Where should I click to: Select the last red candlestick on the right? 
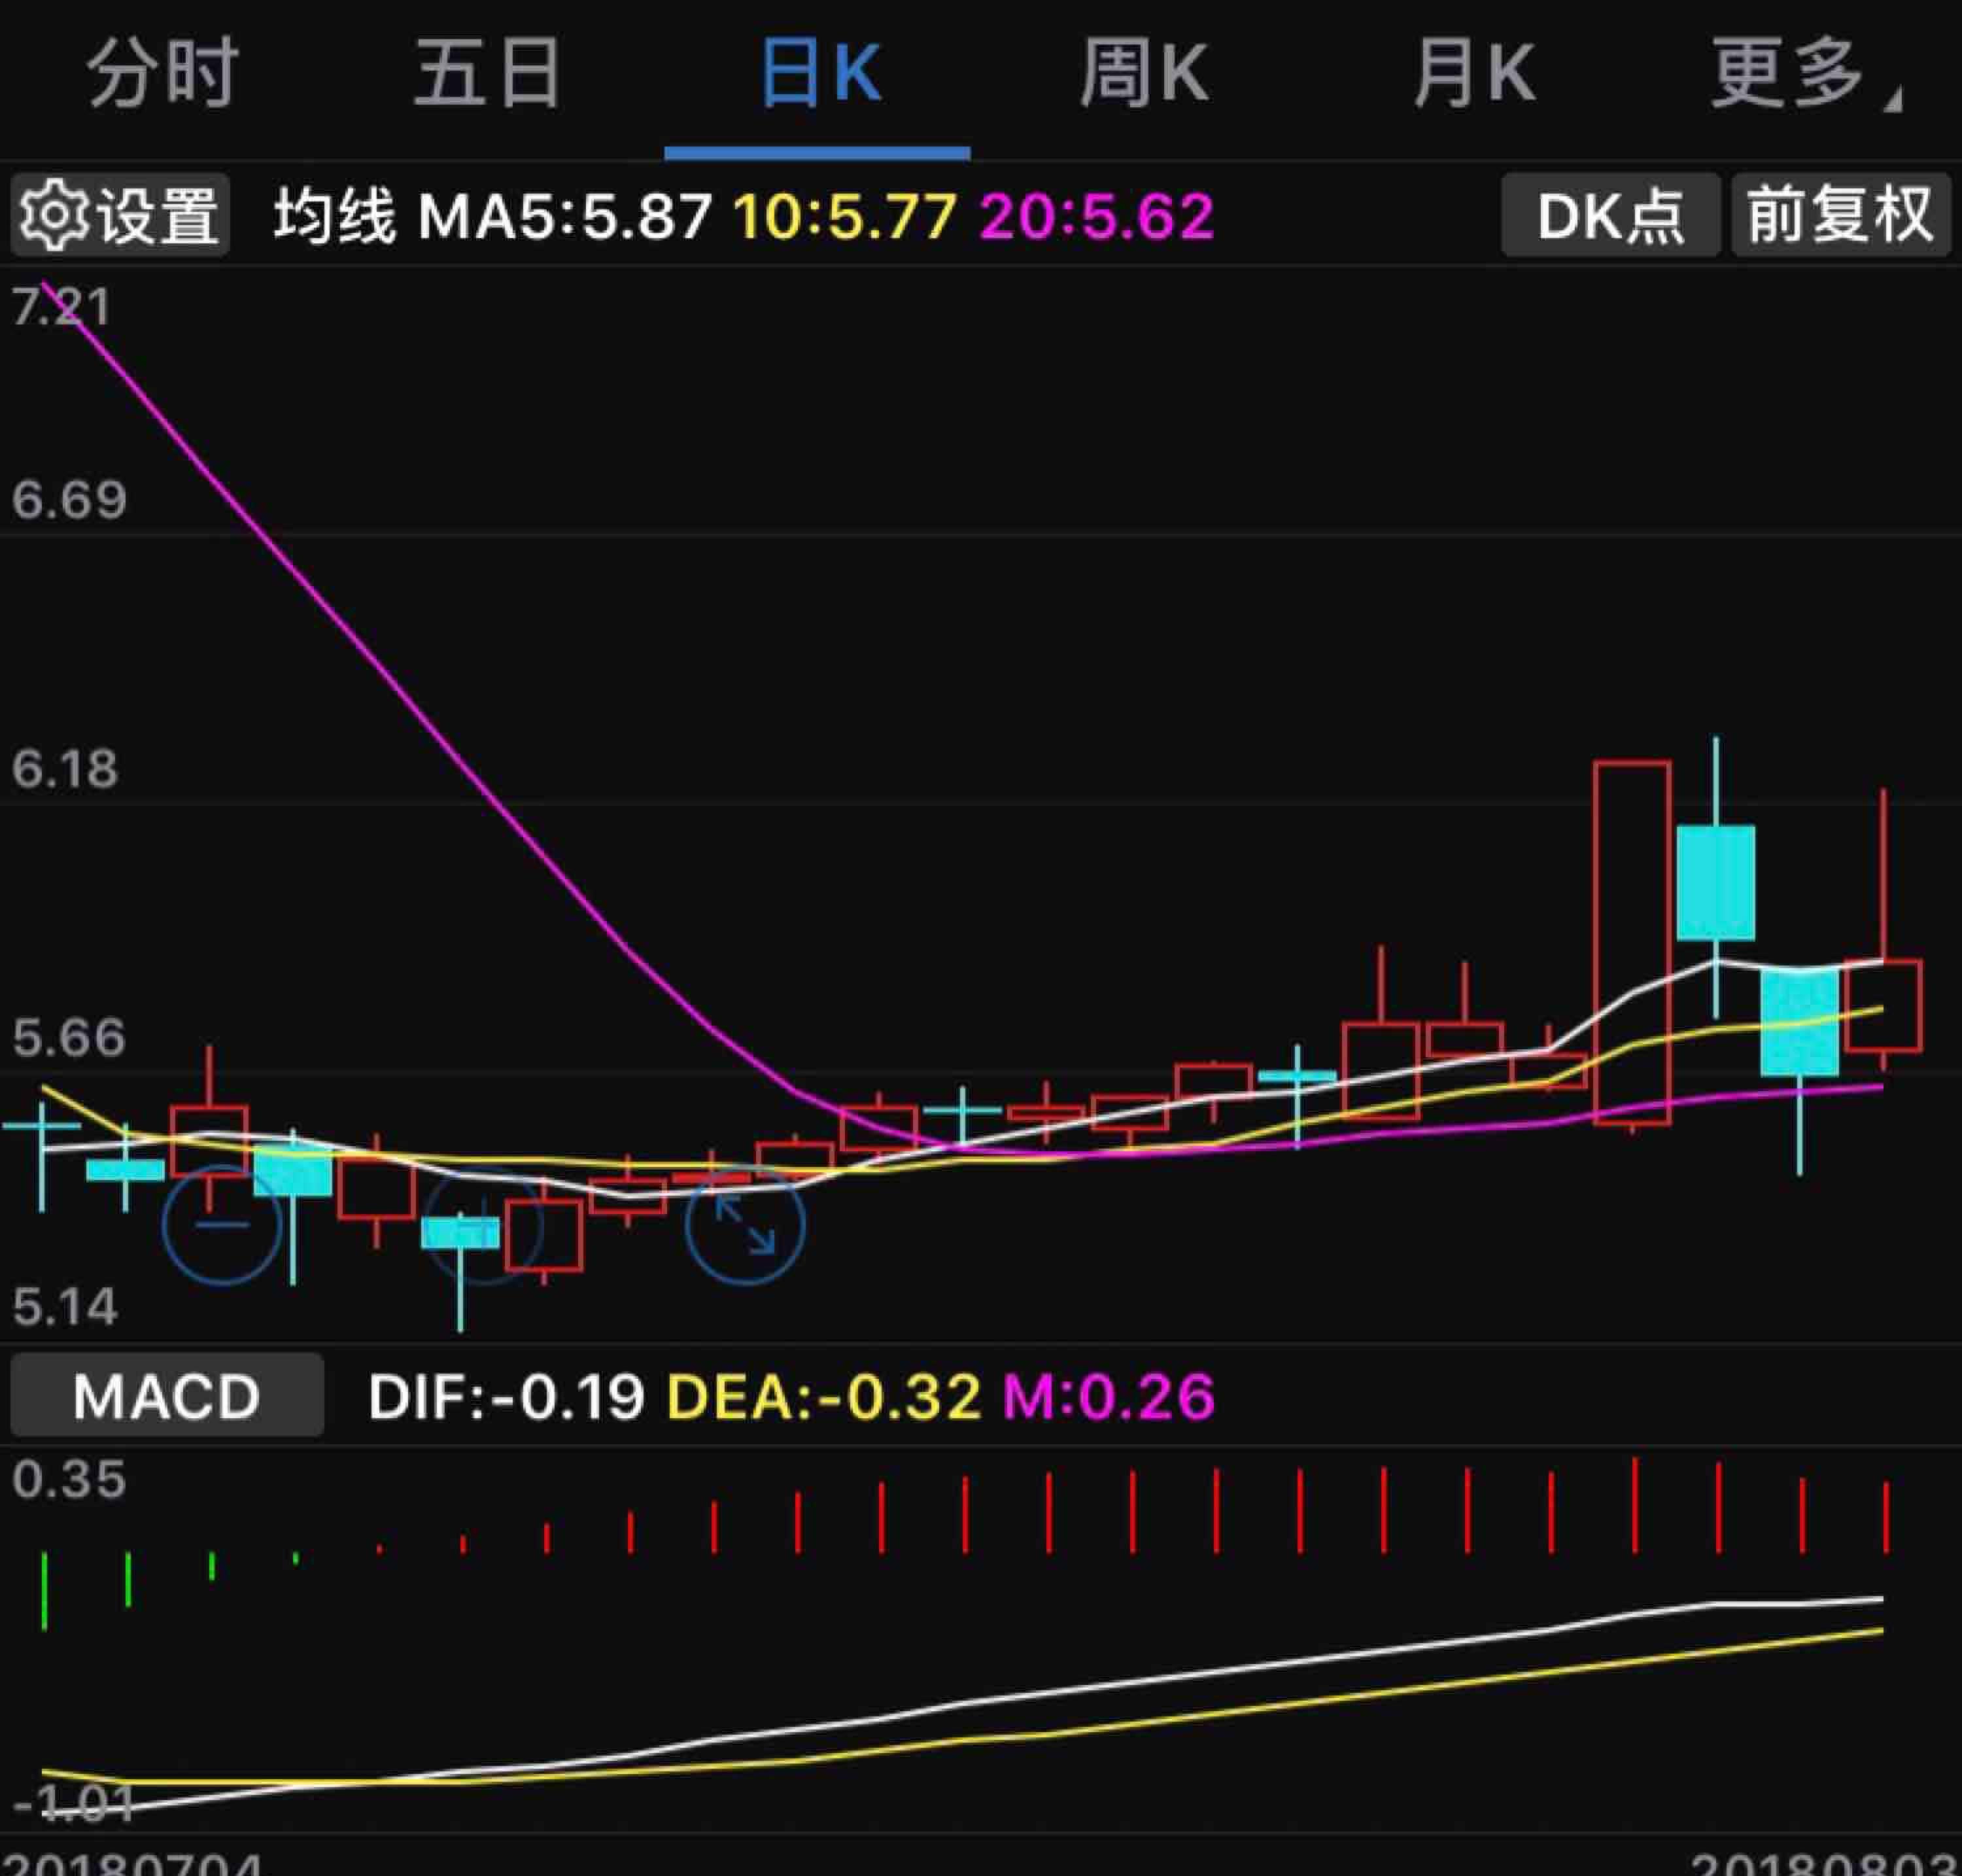(x=1883, y=1005)
